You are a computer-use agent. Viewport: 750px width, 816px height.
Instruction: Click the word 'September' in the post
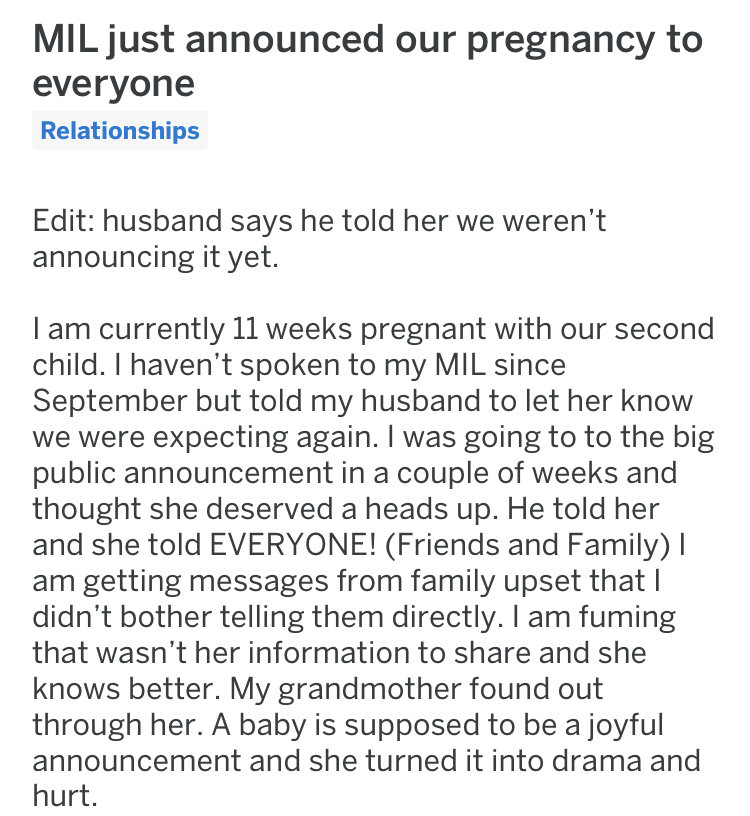(110, 402)
